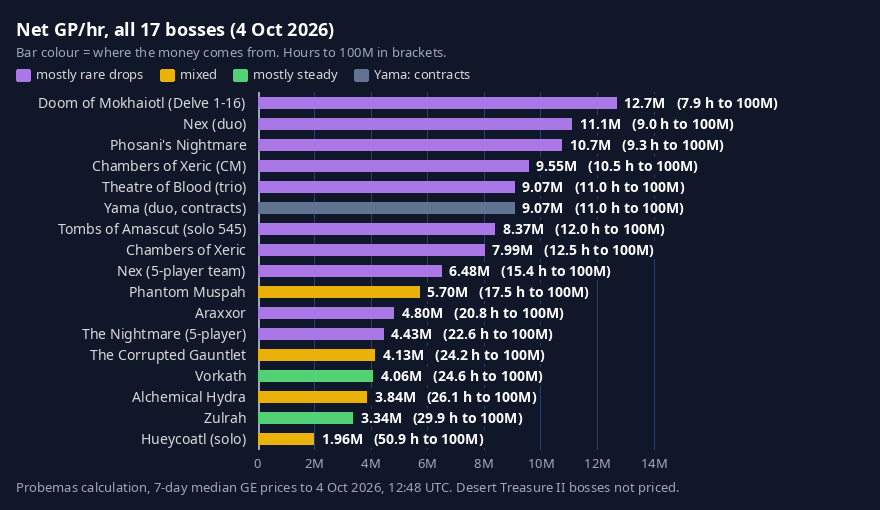Click the Phosani's Nightmare bar
The height and width of the screenshot is (510, 880).
coord(410,145)
